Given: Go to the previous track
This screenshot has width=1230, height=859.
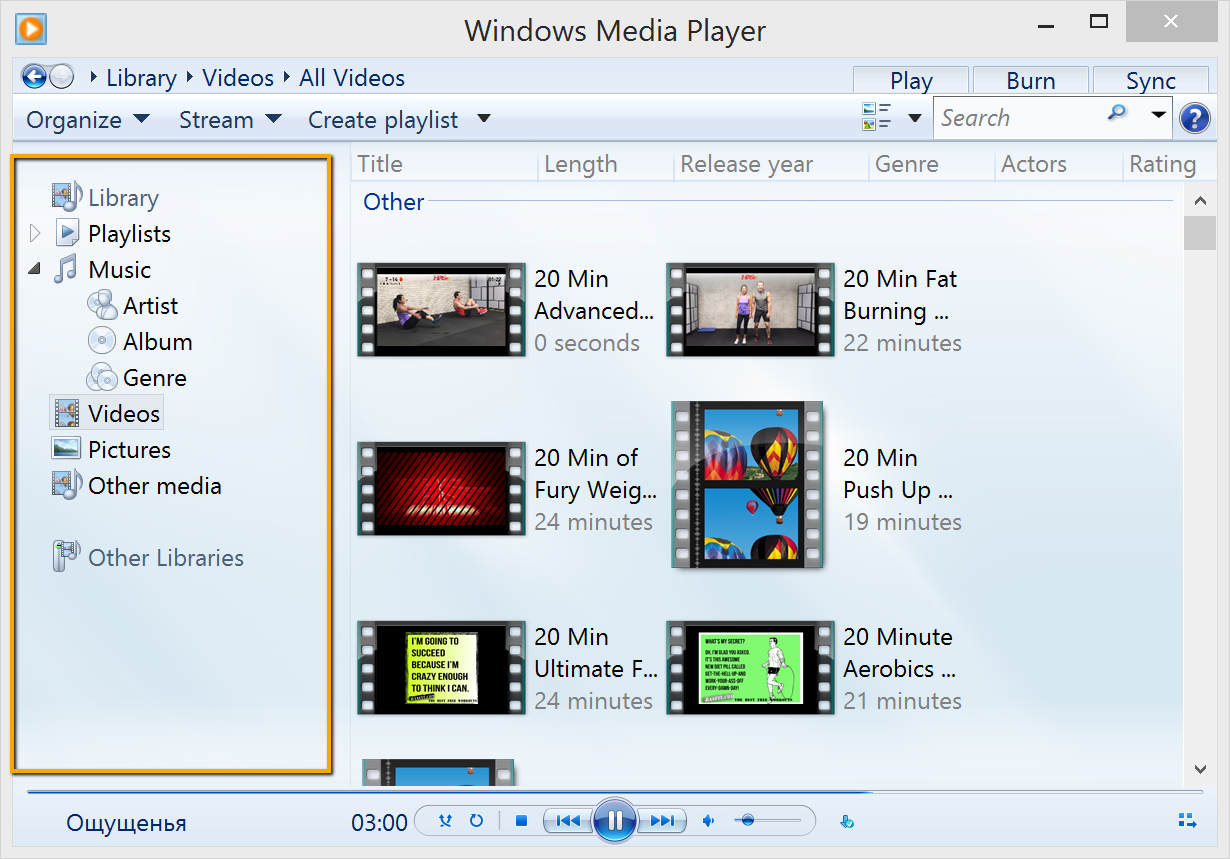Looking at the screenshot, I should (x=567, y=821).
